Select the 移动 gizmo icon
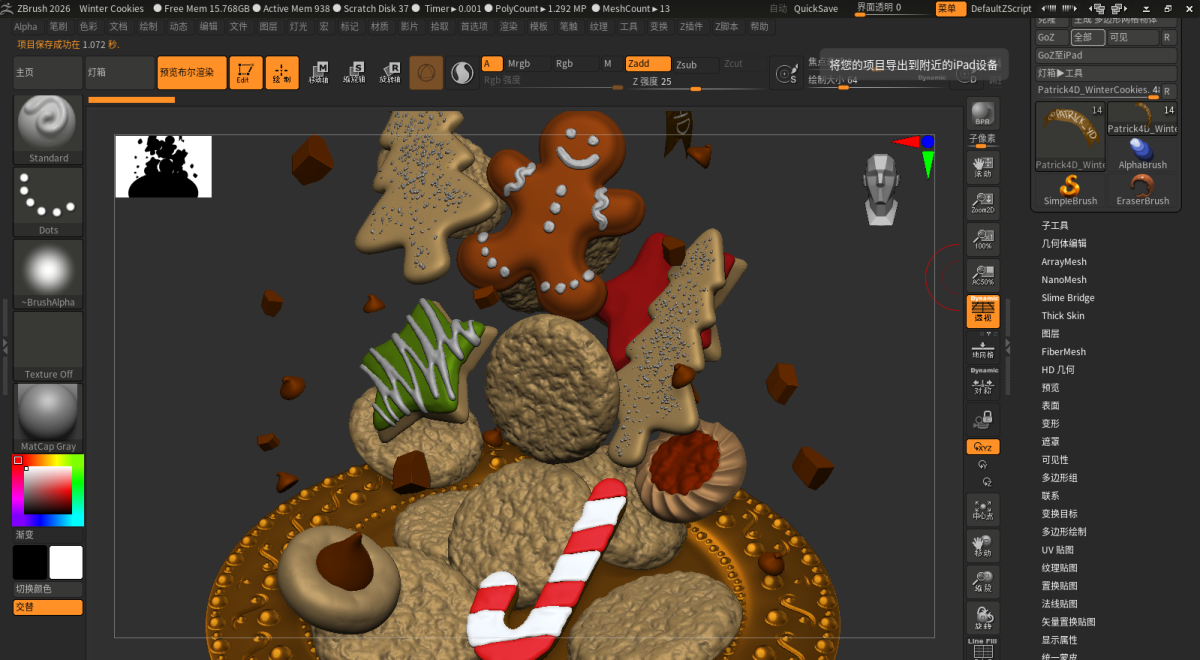Image resolution: width=1200 pixels, height=660 pixels. [x=983, y=545]
